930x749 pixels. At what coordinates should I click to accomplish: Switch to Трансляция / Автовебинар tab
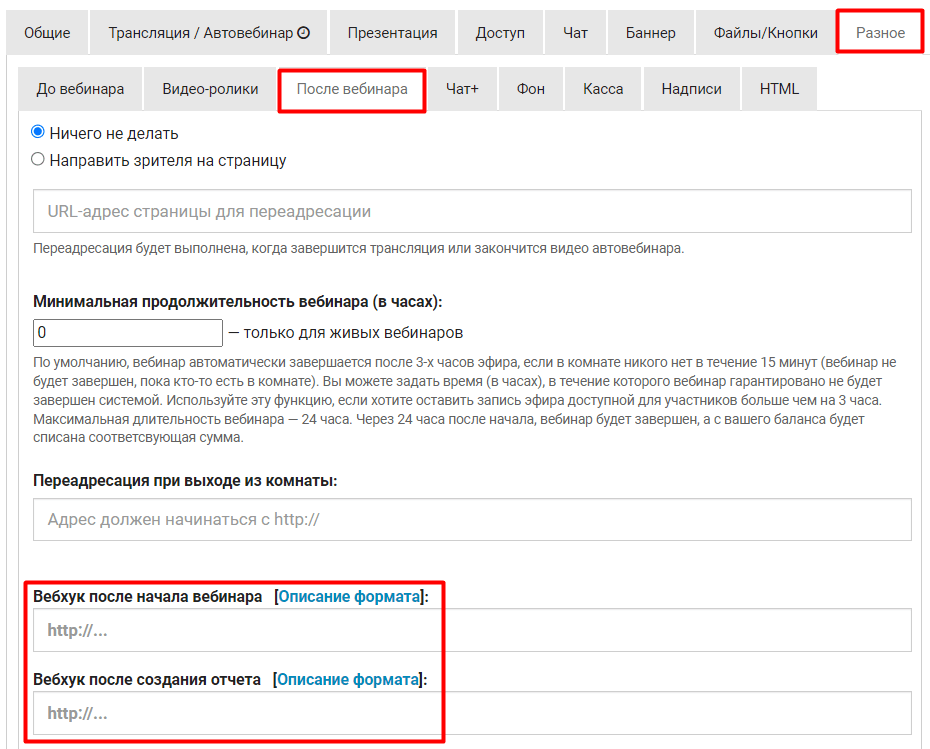[209, 33]
